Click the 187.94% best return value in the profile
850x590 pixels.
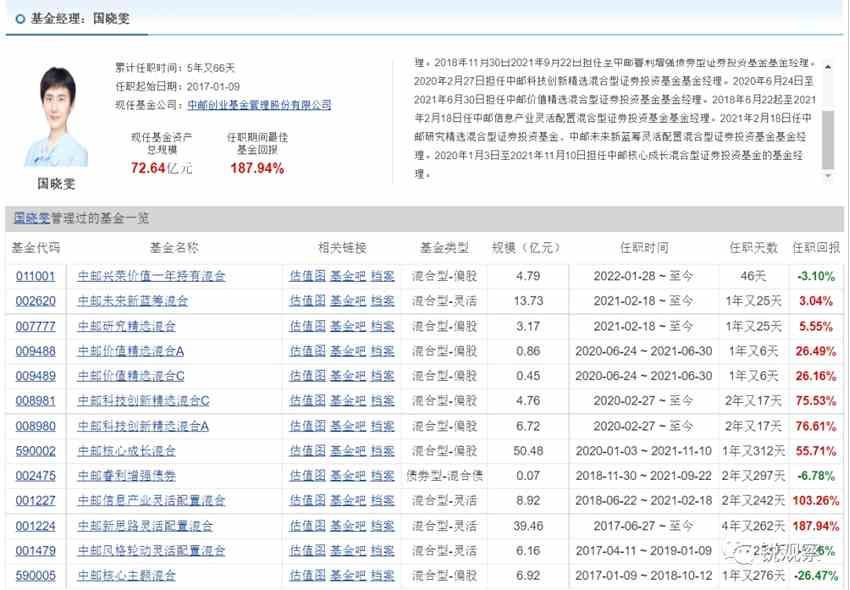(257, 169)
